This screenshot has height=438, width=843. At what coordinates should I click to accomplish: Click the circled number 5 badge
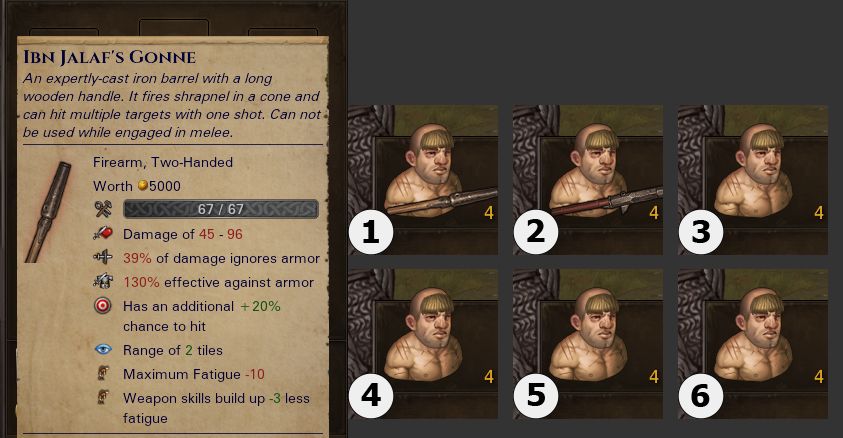[536, 396]
